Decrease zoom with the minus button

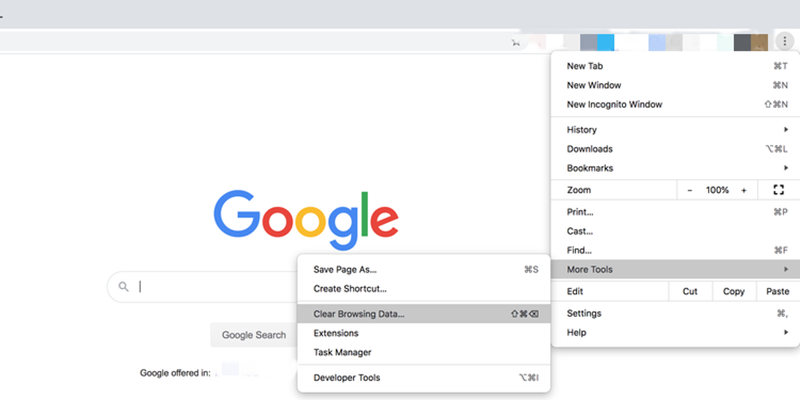point(690,190)
